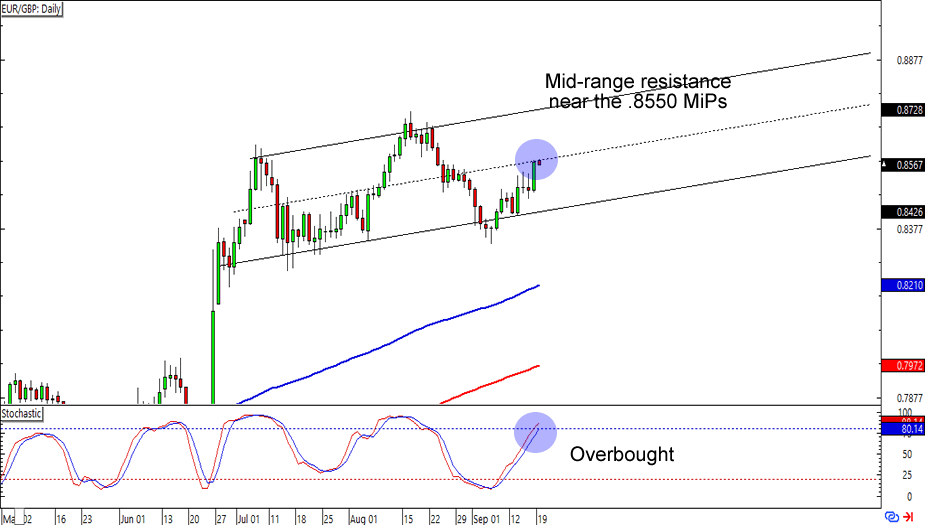Click the EUR/GBP: Daily chart title

click(31, 9)
